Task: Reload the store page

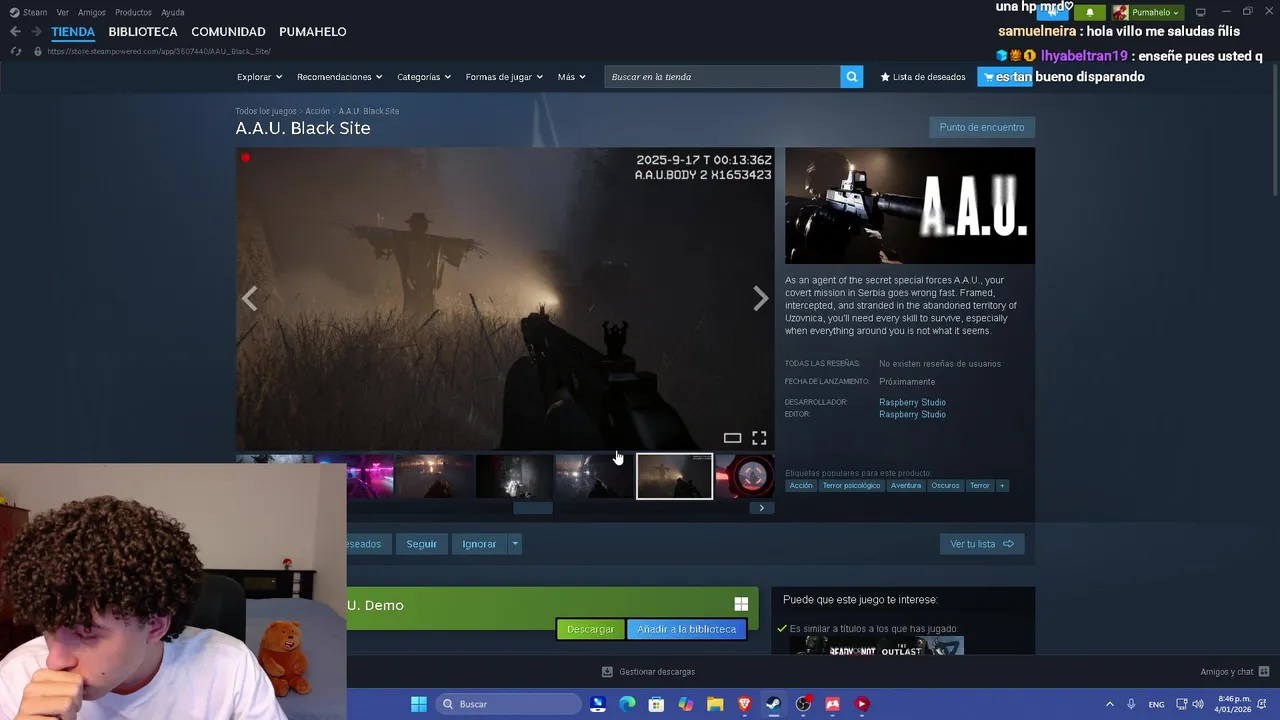Action: coord(15,51)
